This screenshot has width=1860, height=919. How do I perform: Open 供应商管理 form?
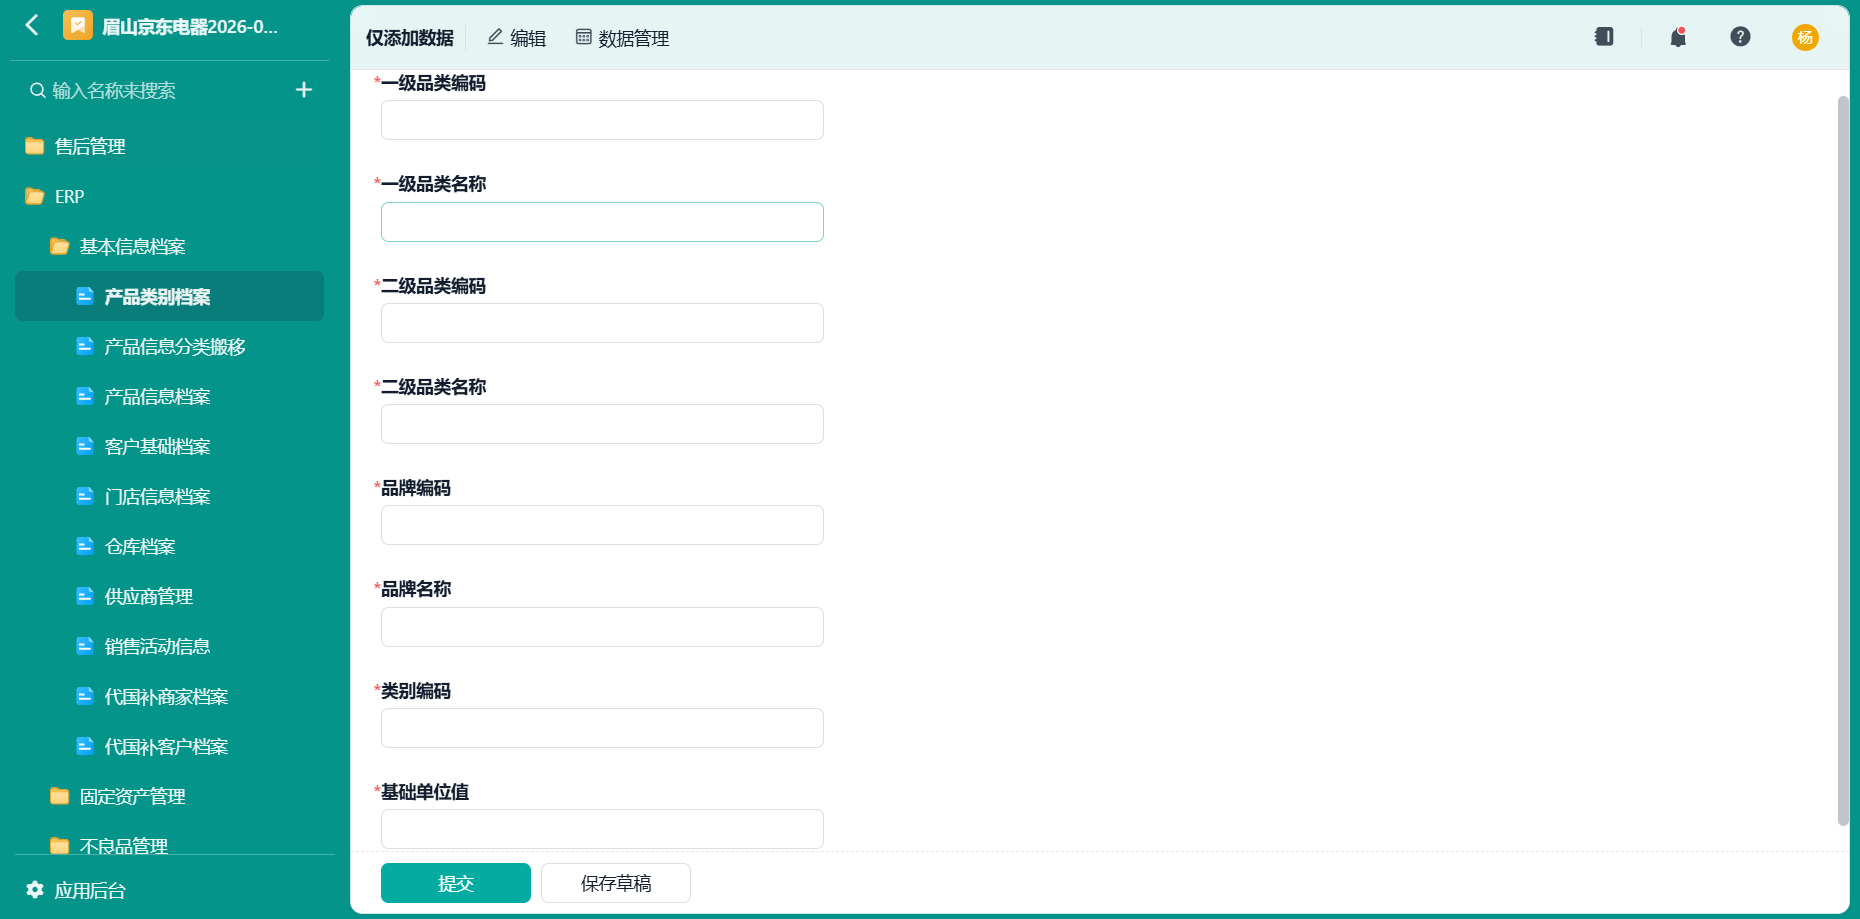click(x=169, y=597)
